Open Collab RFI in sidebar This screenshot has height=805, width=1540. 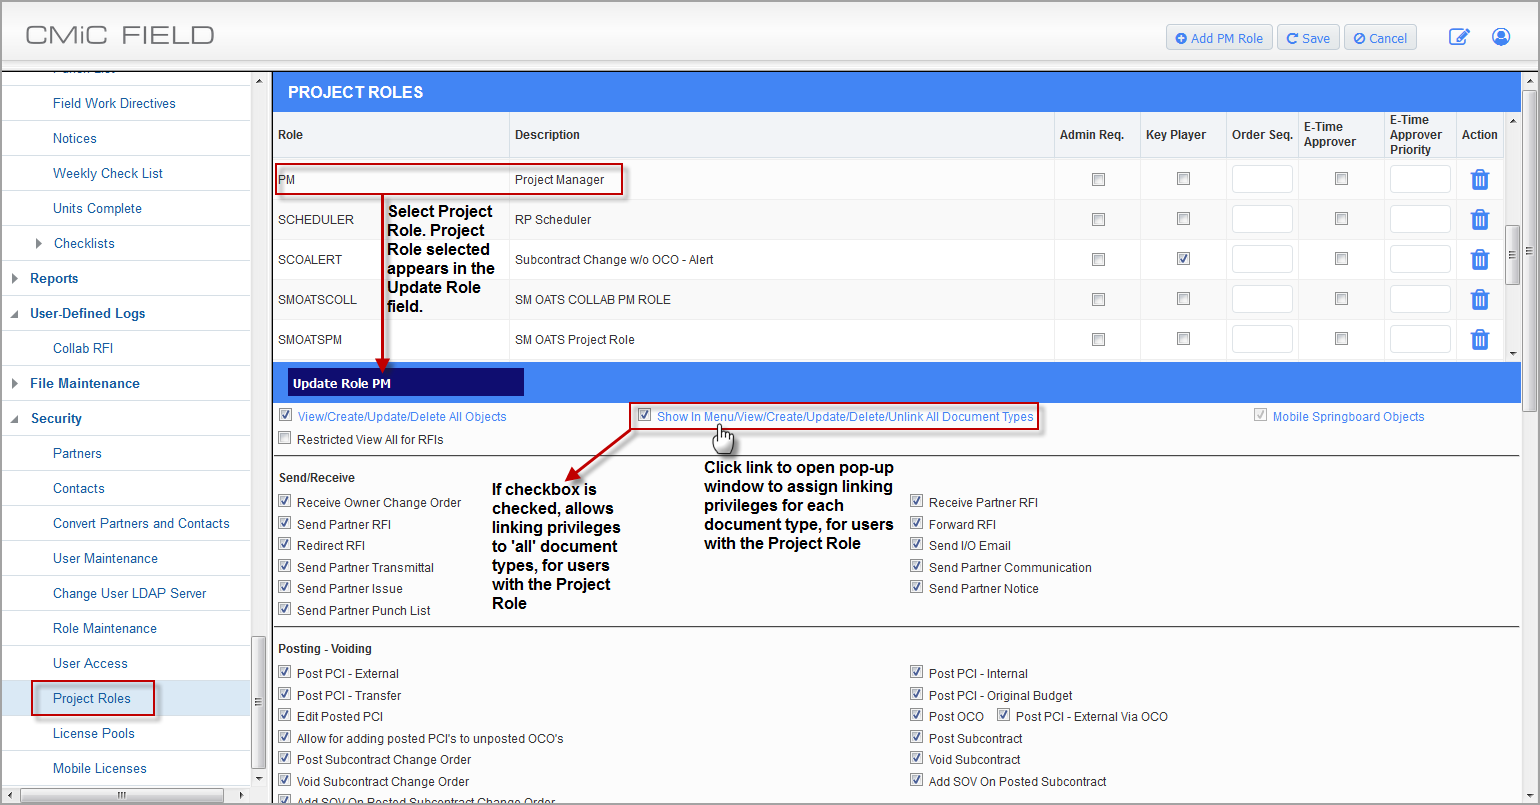click(83, 348)
